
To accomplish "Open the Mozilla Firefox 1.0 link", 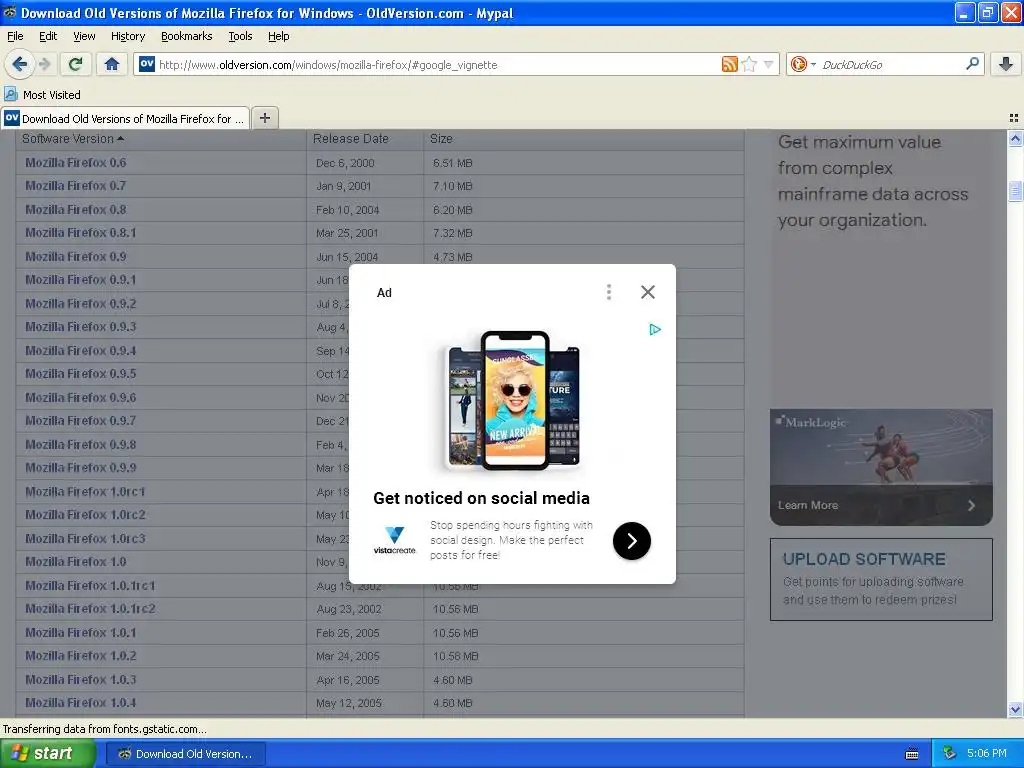I will 76,562.
